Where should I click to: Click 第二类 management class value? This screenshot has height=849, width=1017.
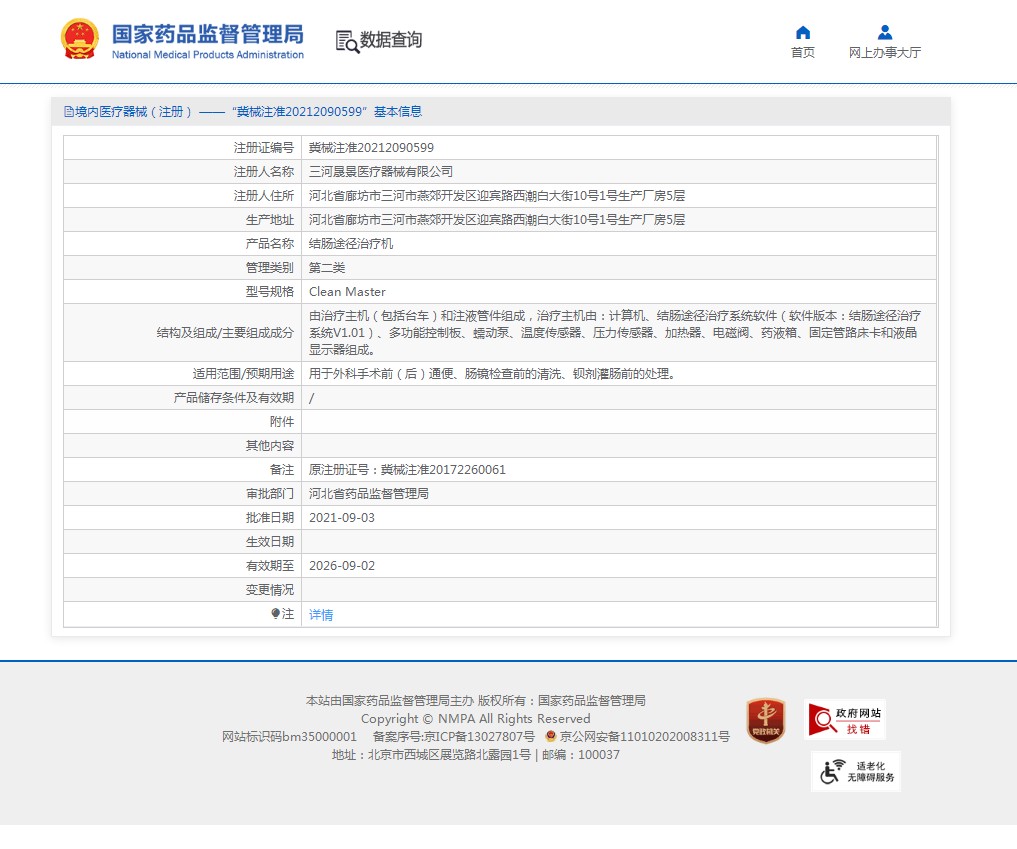click(x=327, y=268)
